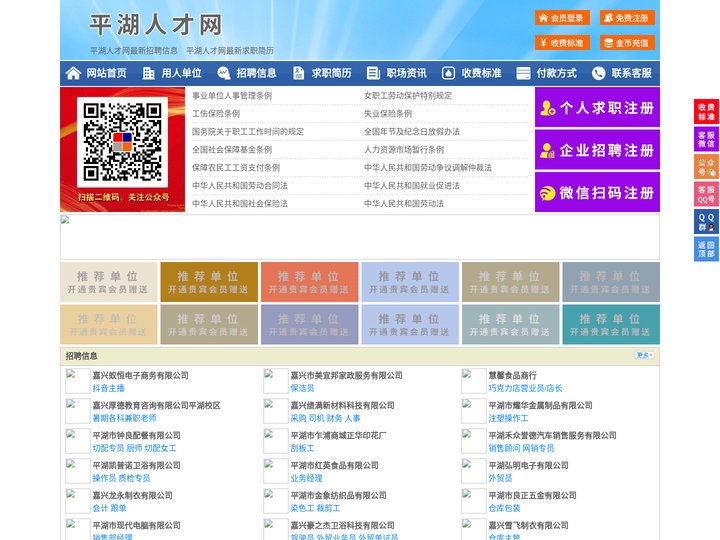The width and height of the screenshot is (720, 540).
Task: Open 中华人民共和国就业促进法 article
Action: point(412,186)
